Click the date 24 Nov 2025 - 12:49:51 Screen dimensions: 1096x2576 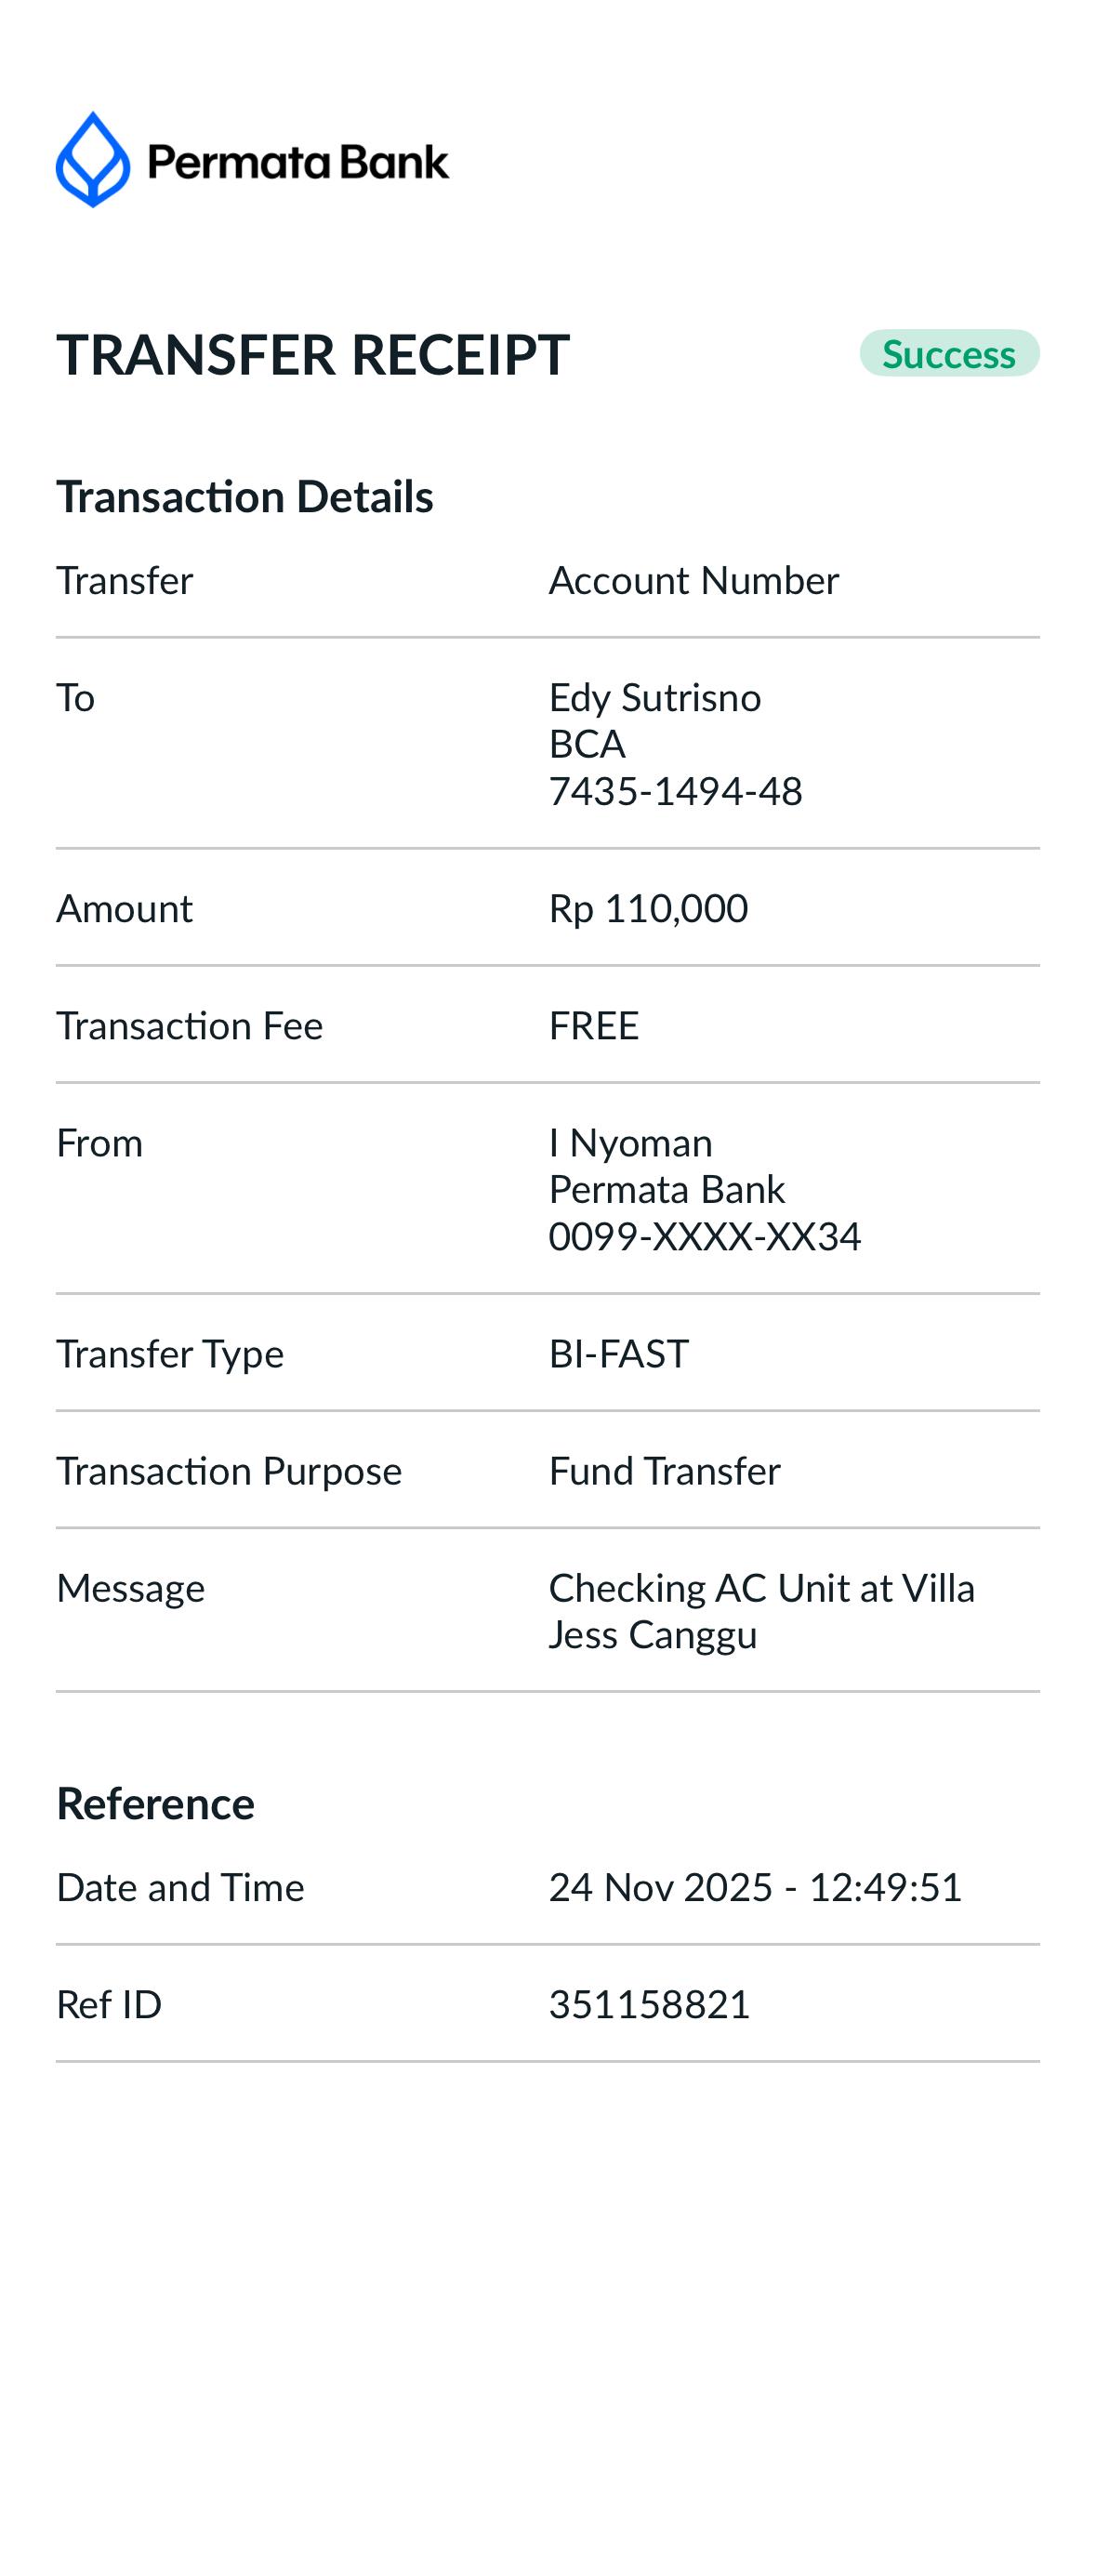[754, 1888]
